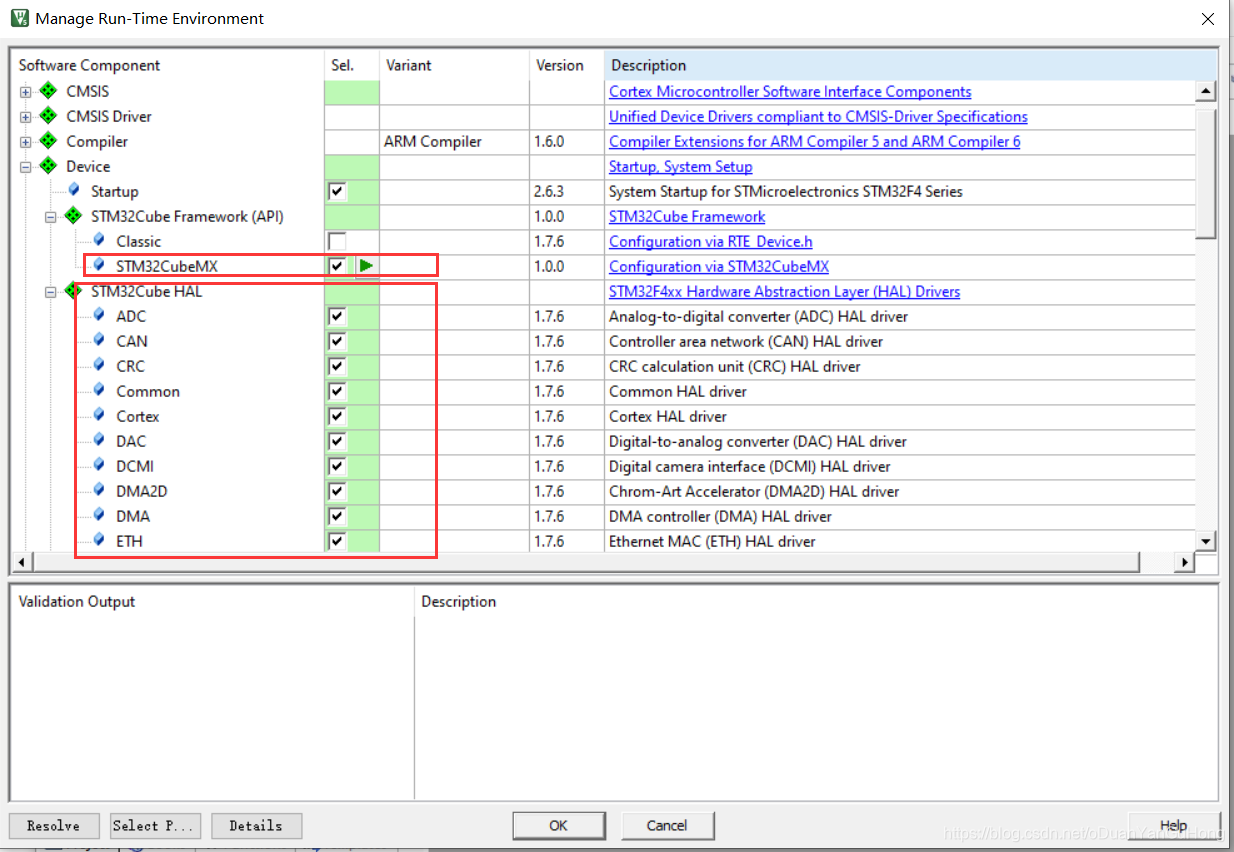Toggle the CRC HAL driver checkbox
1234x852 pixels.
click(337, 366)
